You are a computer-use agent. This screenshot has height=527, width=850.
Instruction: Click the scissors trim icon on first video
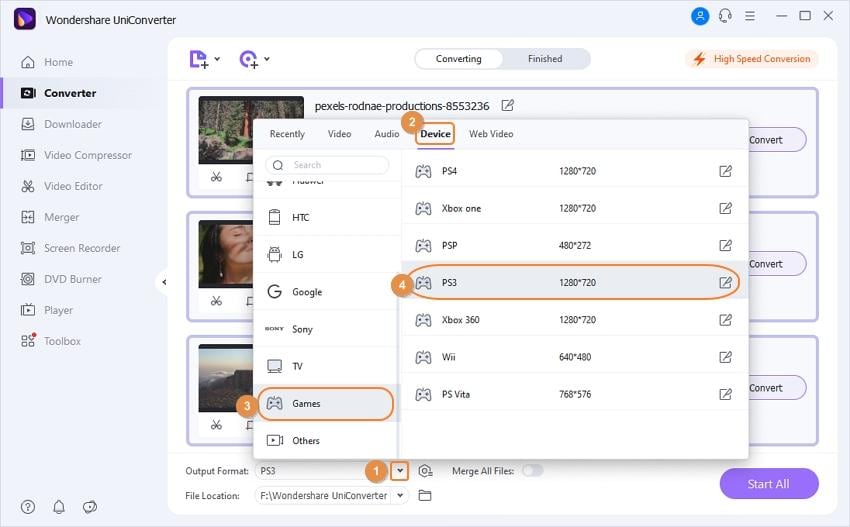click(216, 177)
